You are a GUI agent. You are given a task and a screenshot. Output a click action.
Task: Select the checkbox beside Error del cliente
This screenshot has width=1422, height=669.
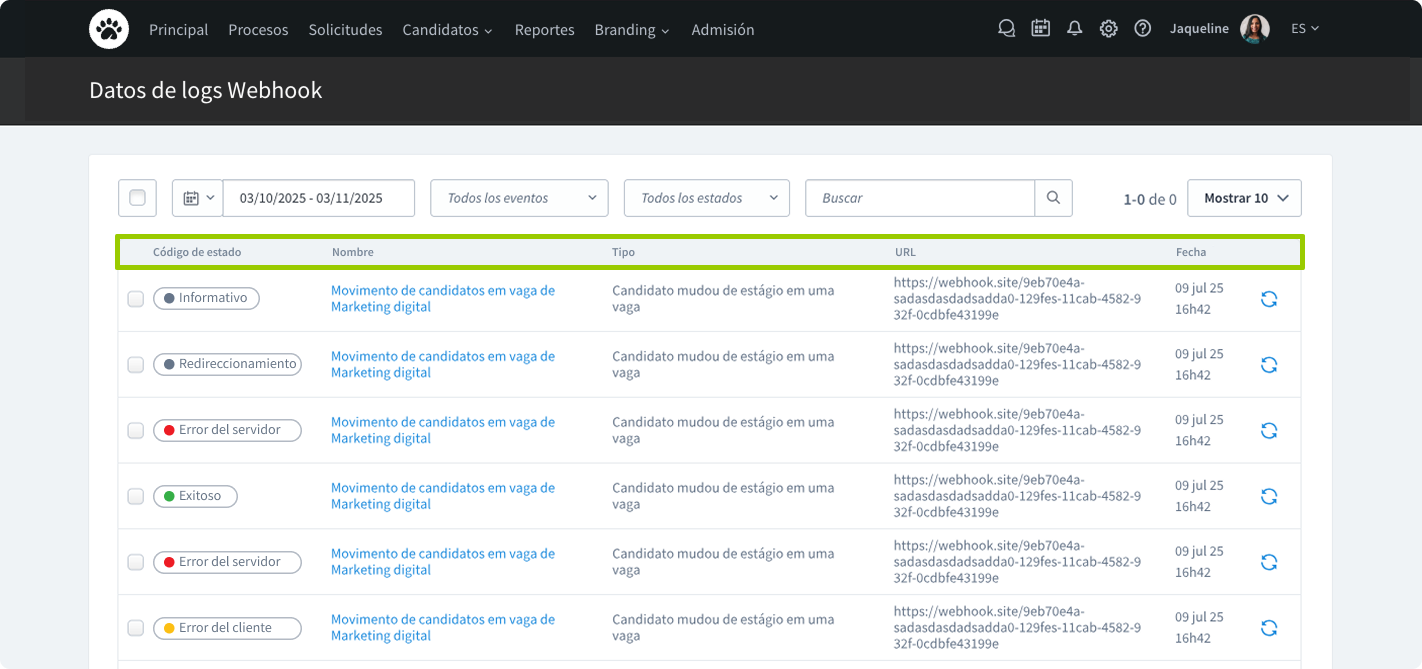136,628
